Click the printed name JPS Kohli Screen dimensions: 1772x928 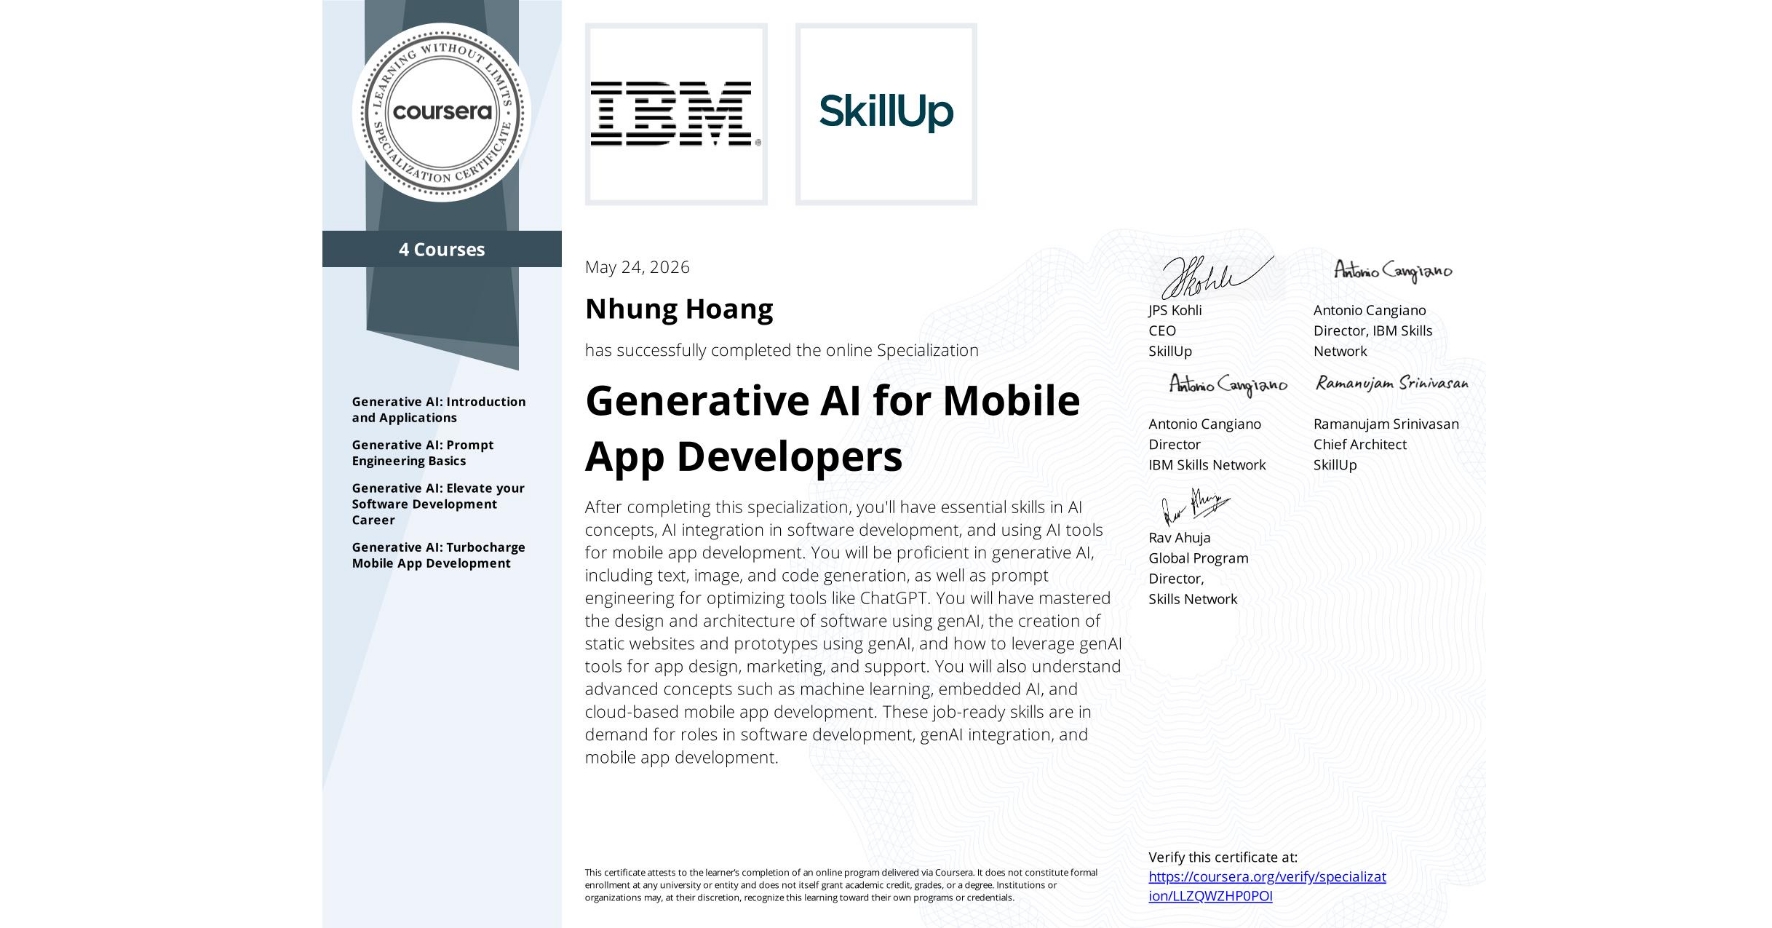(1175, 310)
